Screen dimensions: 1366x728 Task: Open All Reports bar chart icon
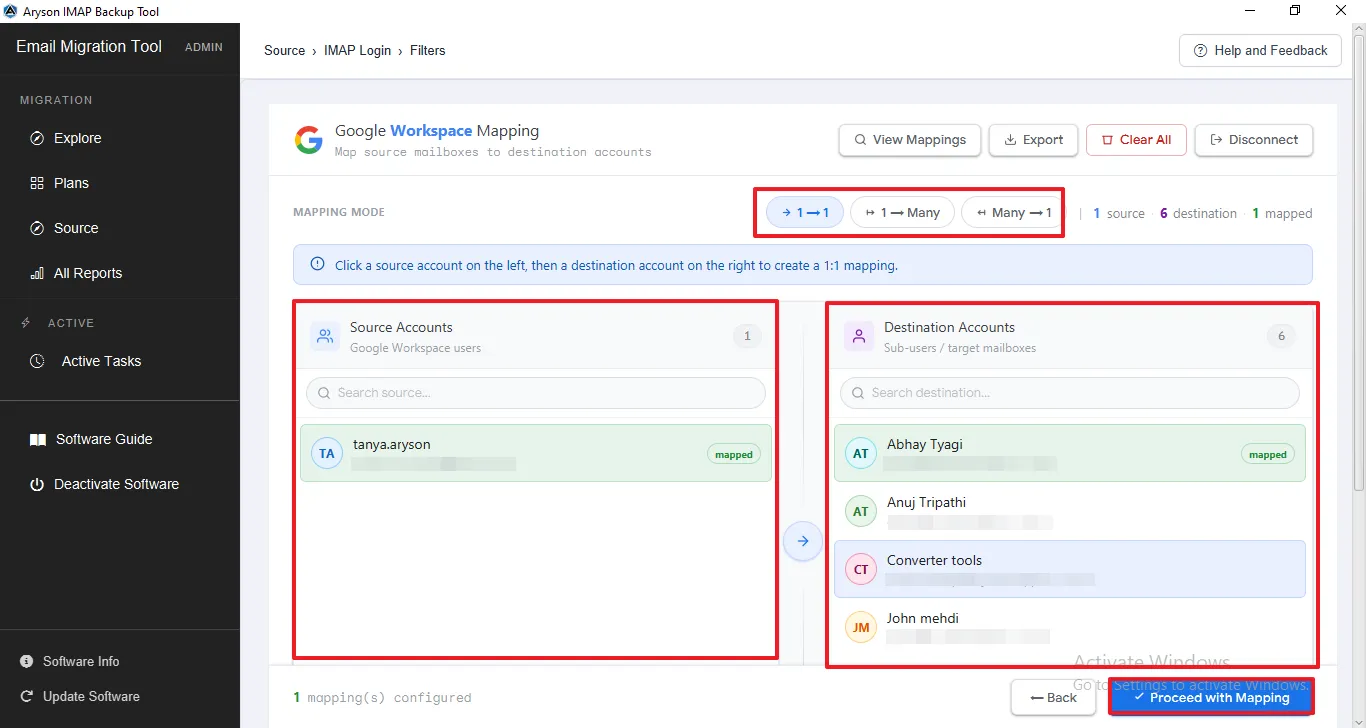pos(37,273)
